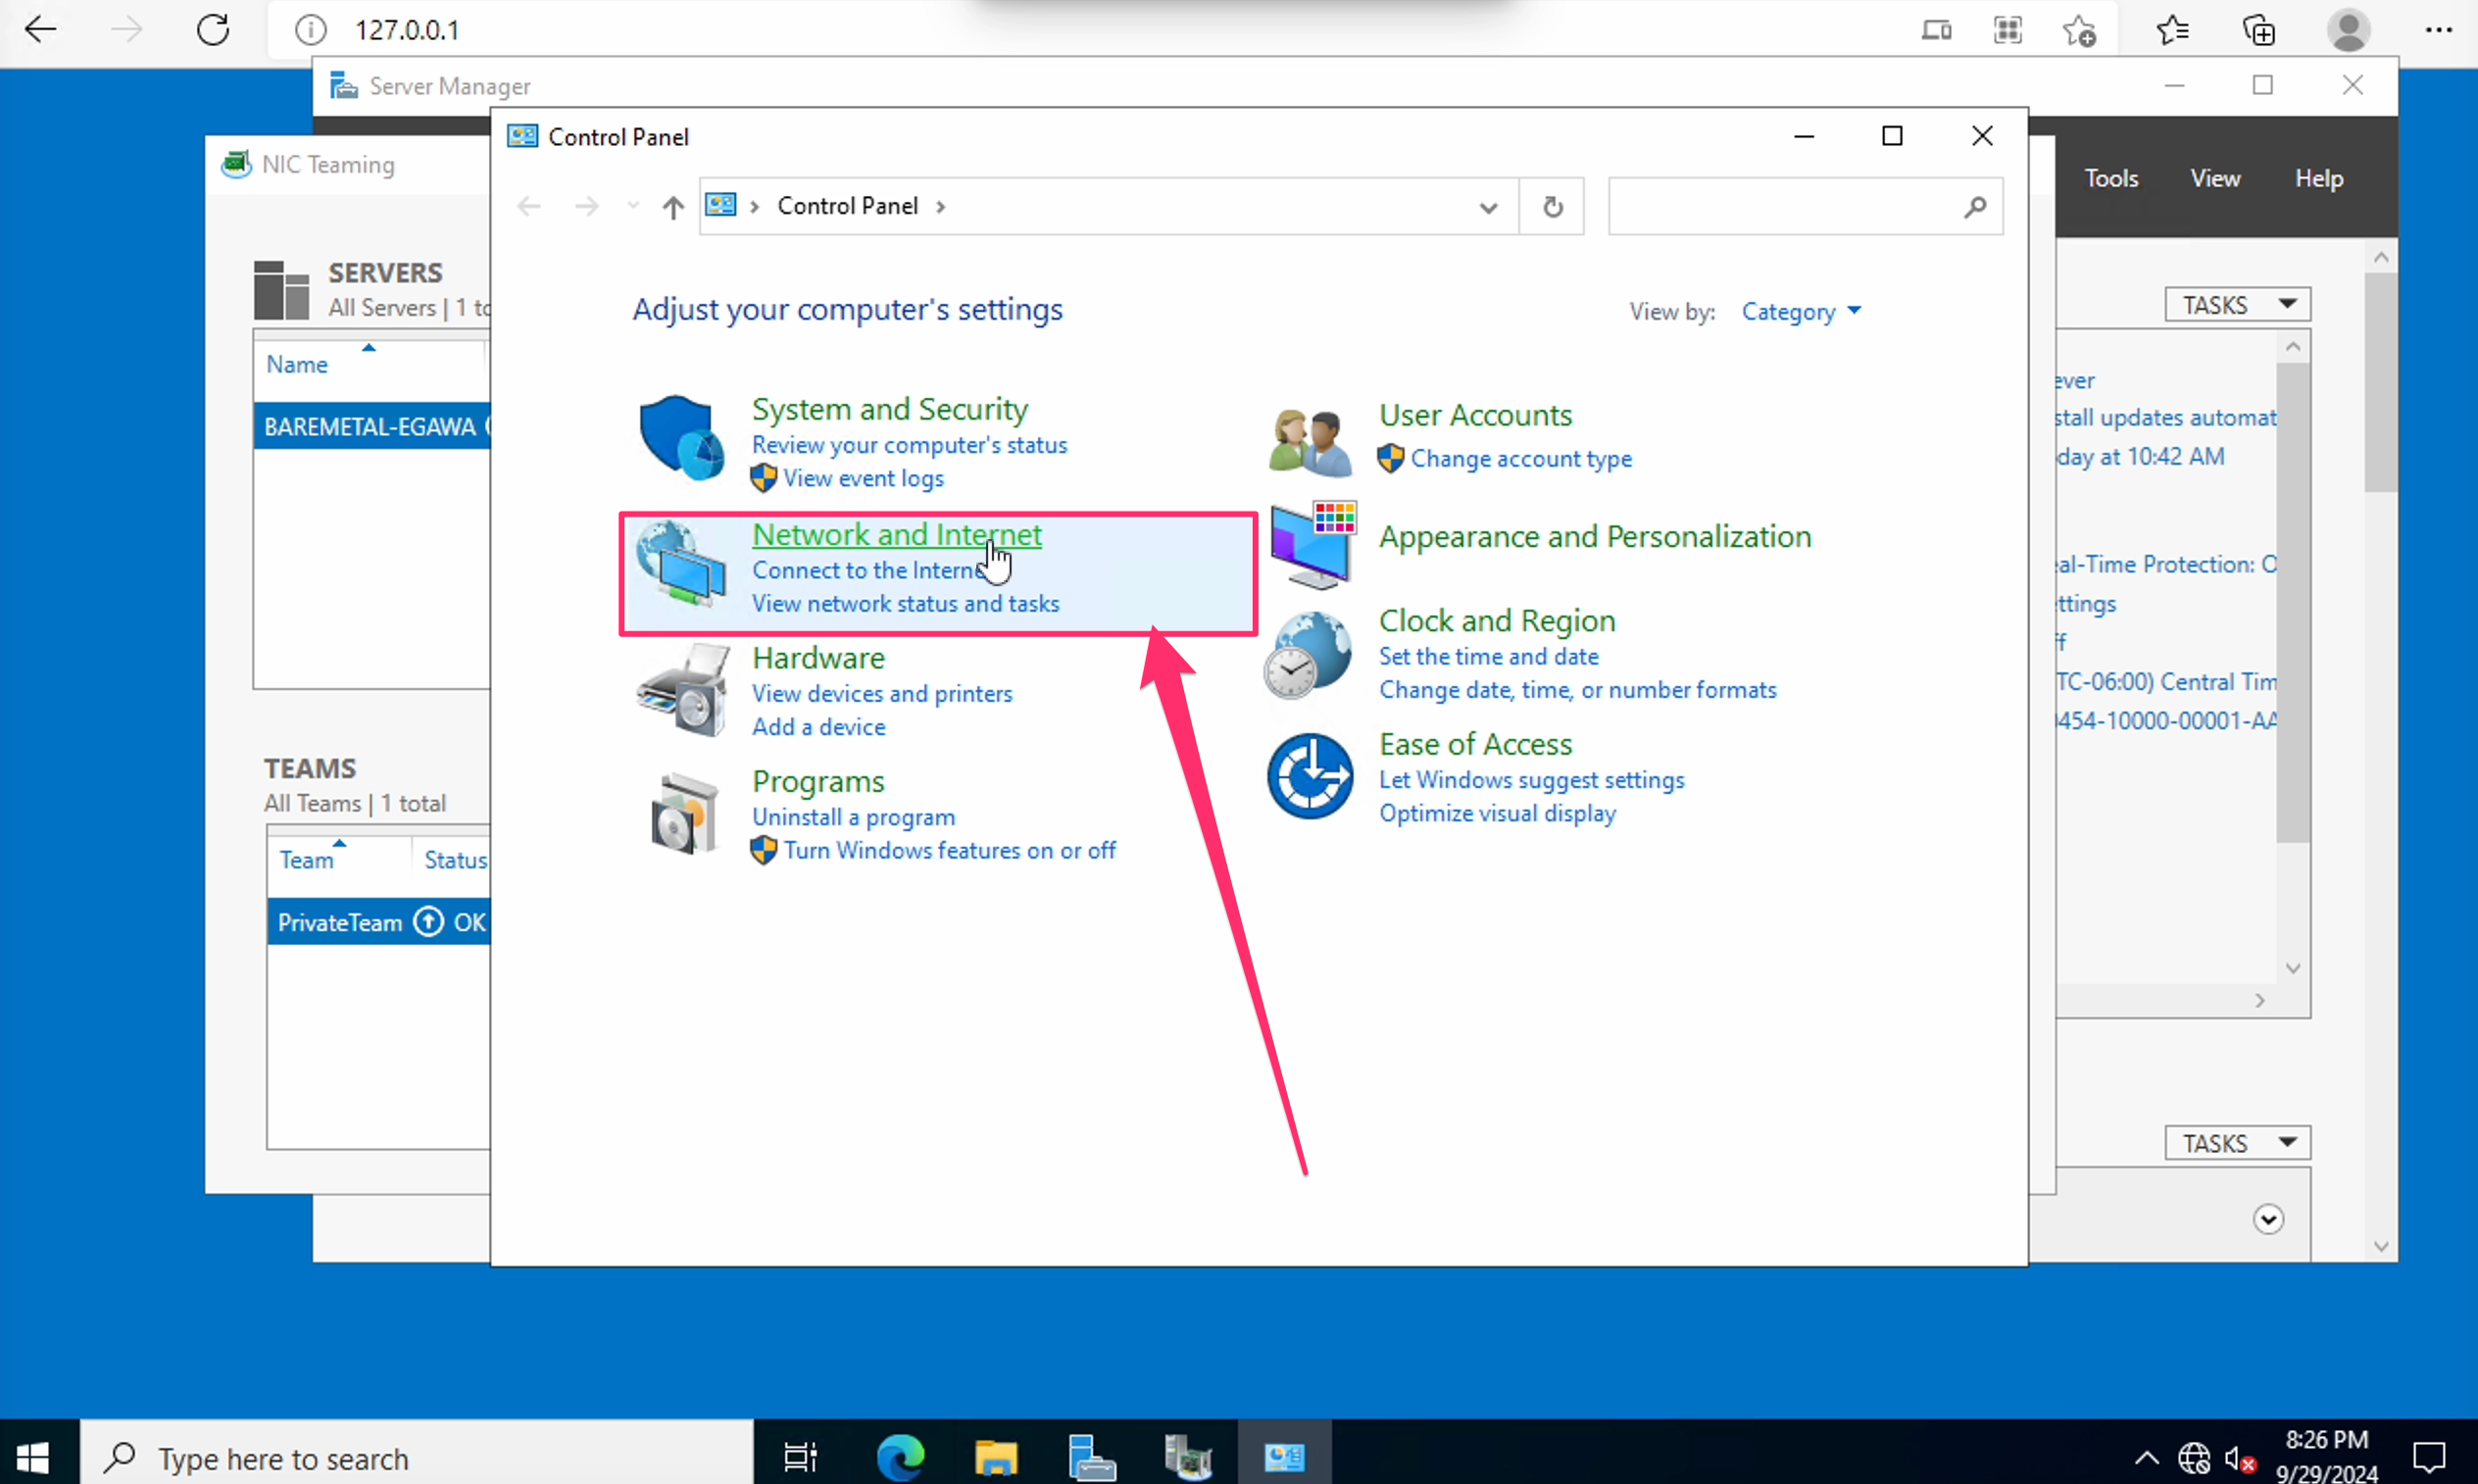Open the Tools menu in Server Manager
The image size is (2478, 1484).
click(2110, 179)
